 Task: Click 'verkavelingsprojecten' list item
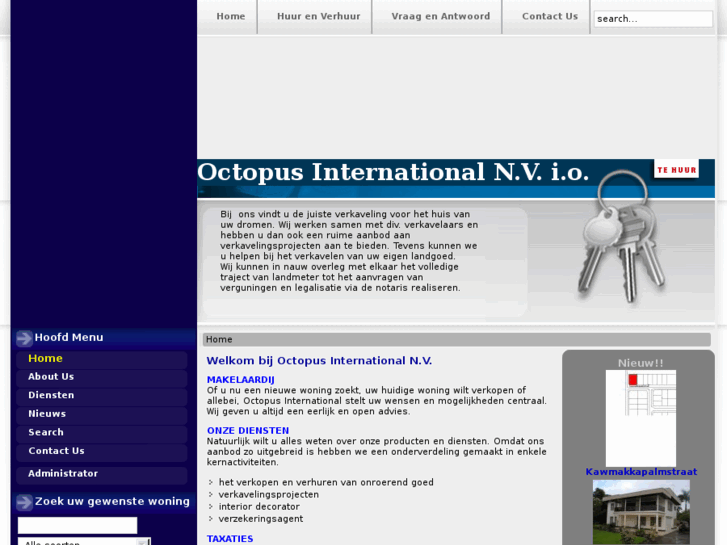[x=268, y=494]
